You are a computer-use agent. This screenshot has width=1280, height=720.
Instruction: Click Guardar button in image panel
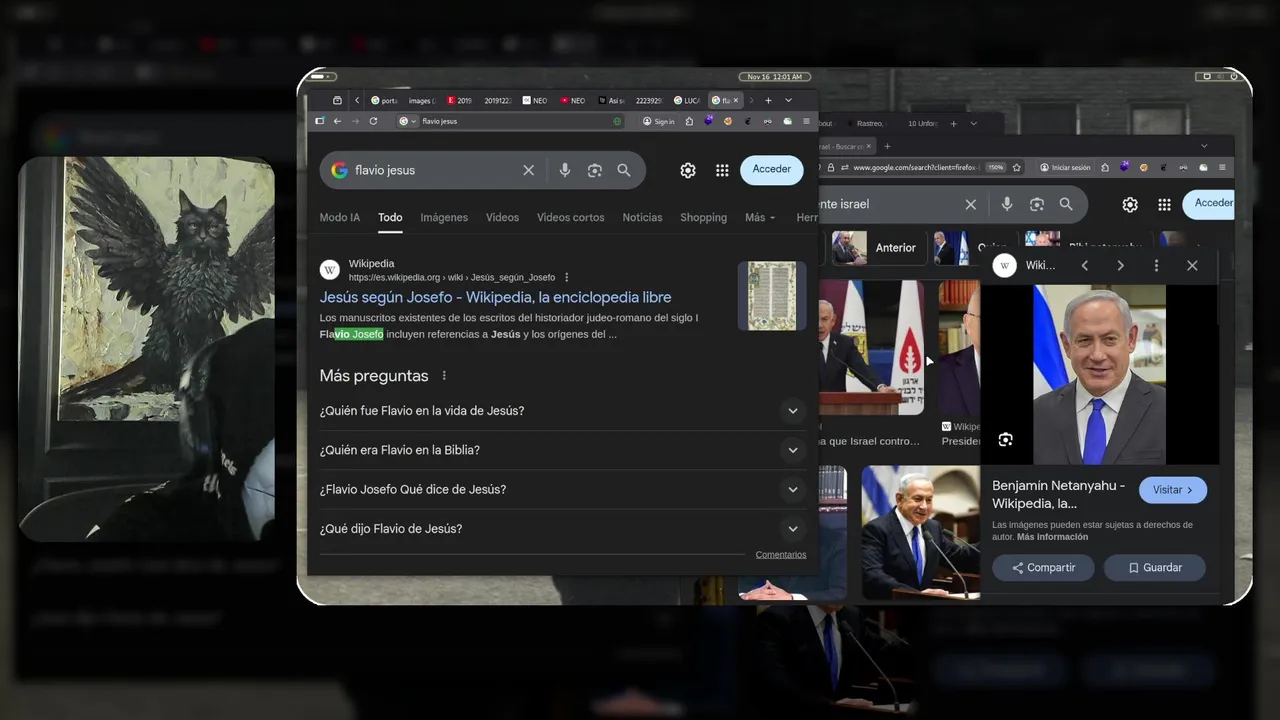click(1155, 568)
